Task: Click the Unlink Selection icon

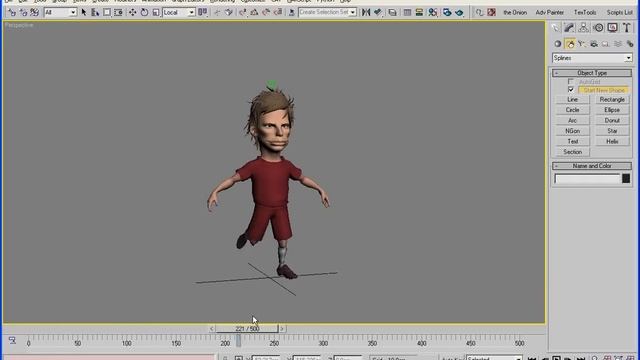Action: coord(23,12)
